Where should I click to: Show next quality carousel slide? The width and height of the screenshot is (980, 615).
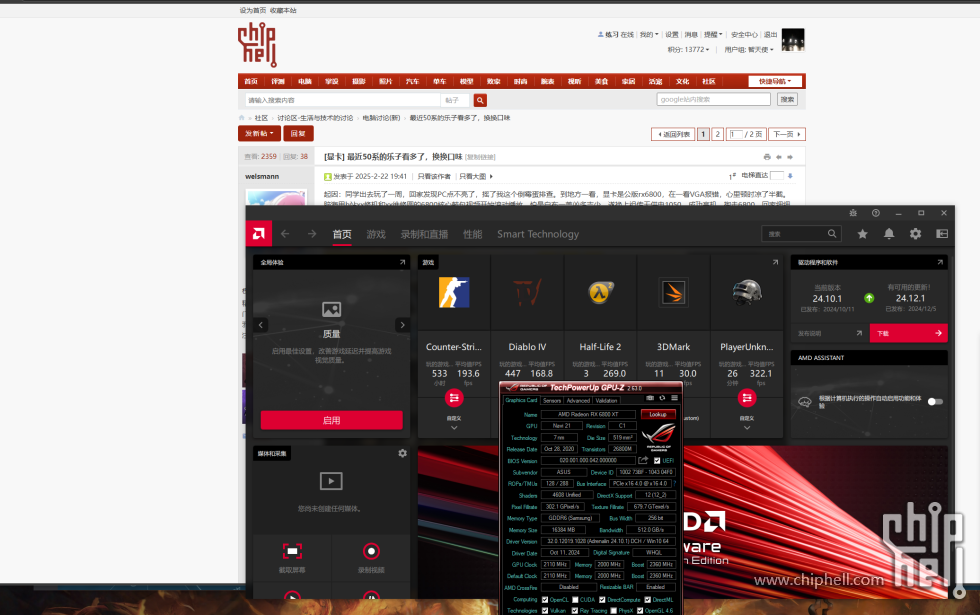click(x=402, y=325)
